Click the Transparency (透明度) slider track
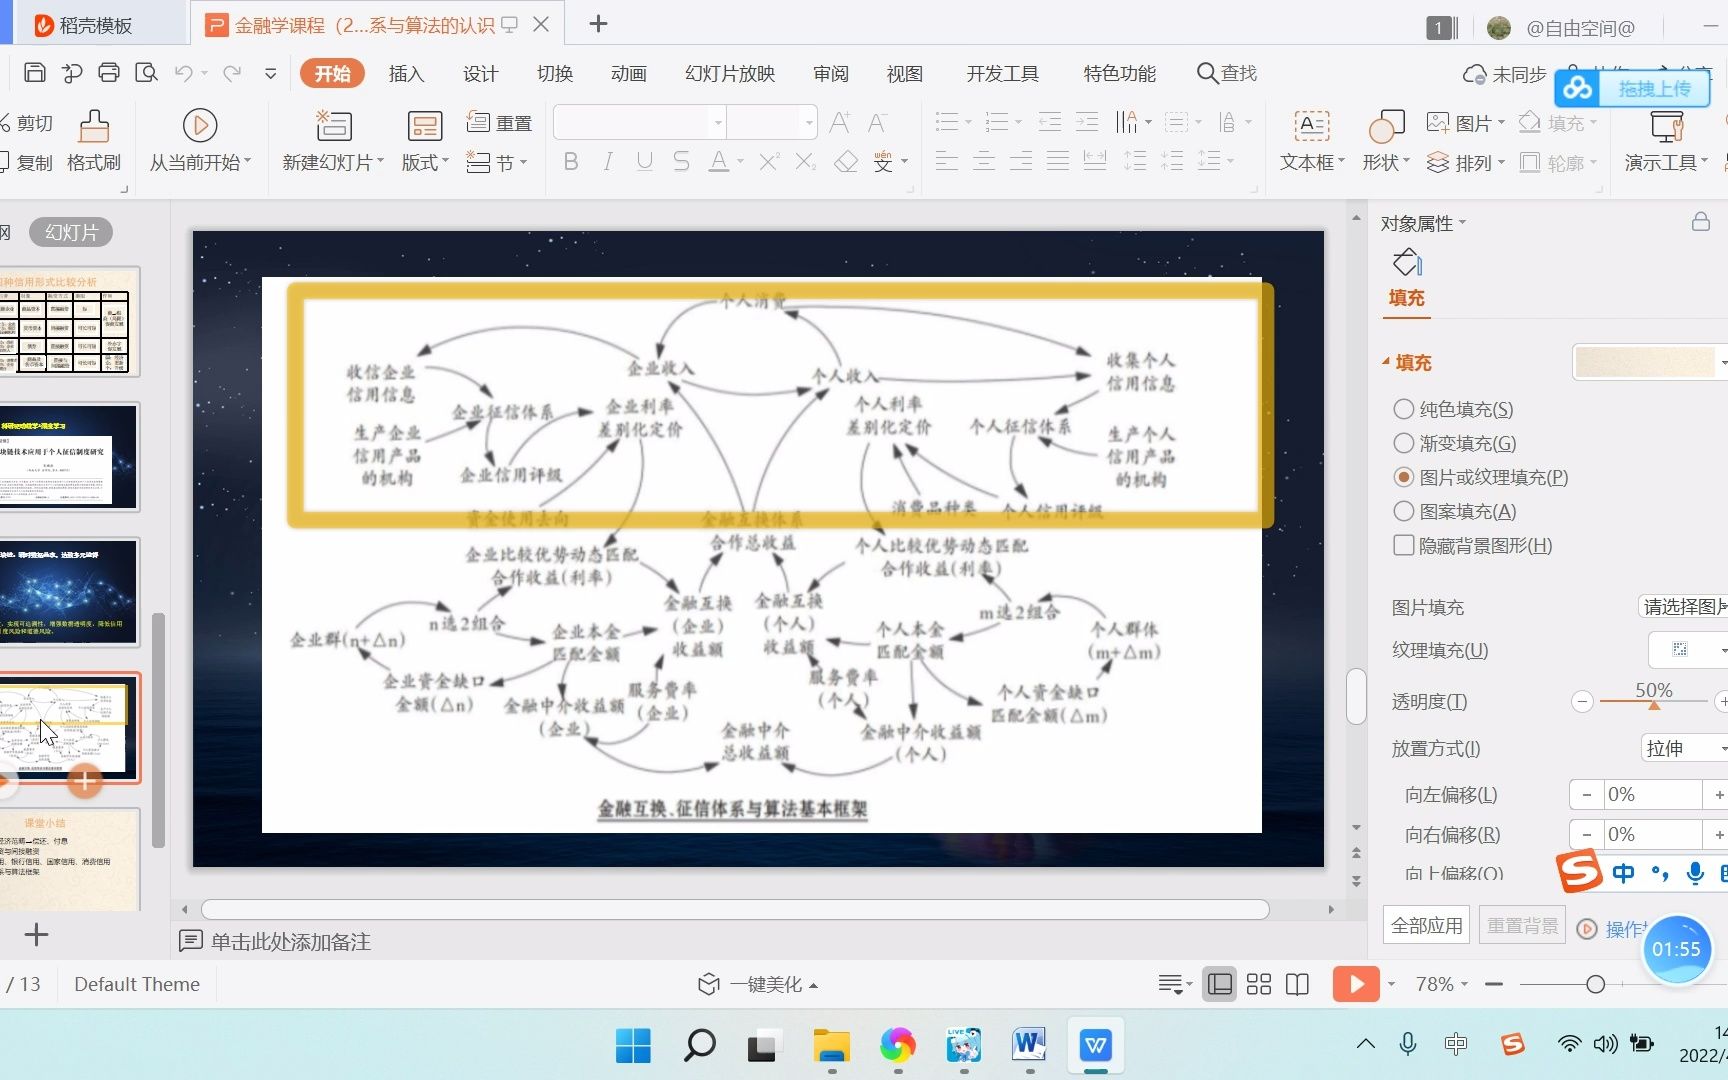This screenshot has width=1728, height=1080. click(x=1652, y=702)
